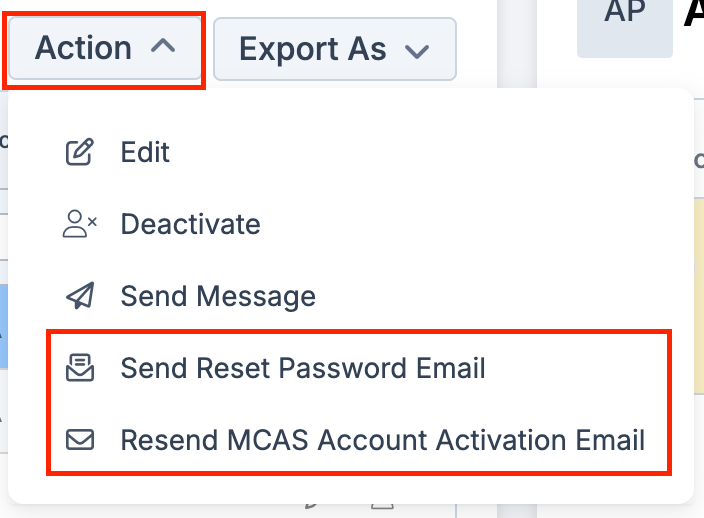Choose the Send Message option

(x=218, y=296)
